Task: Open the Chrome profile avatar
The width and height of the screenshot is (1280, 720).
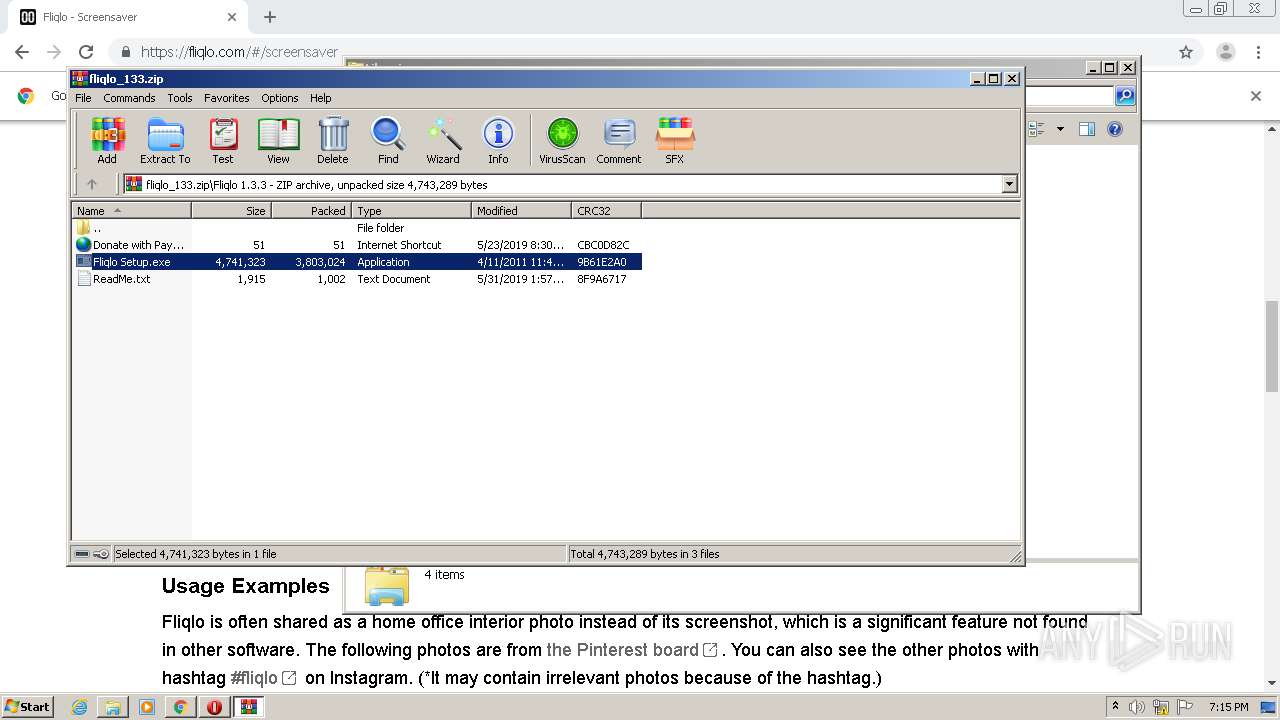Action: pos(1226,52)
